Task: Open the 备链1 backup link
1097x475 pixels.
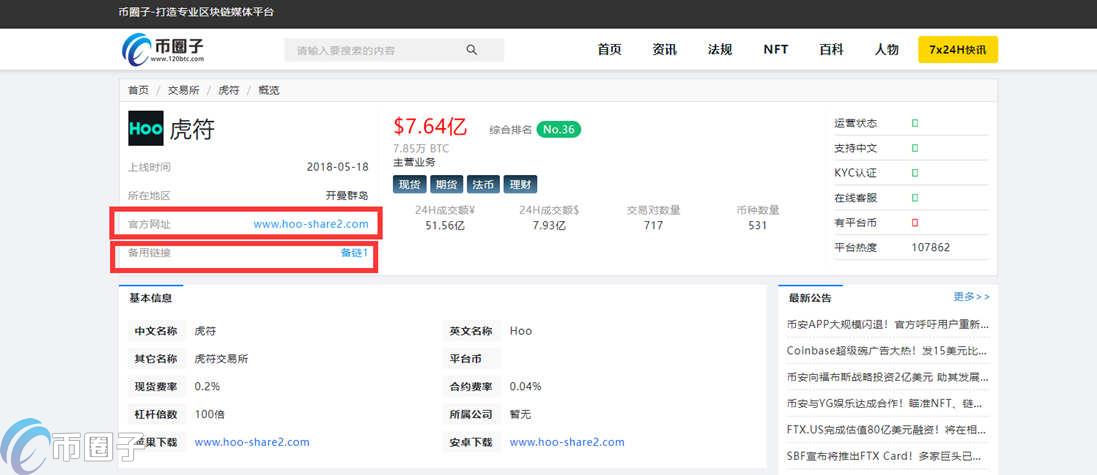Action: tap(354, 253)
